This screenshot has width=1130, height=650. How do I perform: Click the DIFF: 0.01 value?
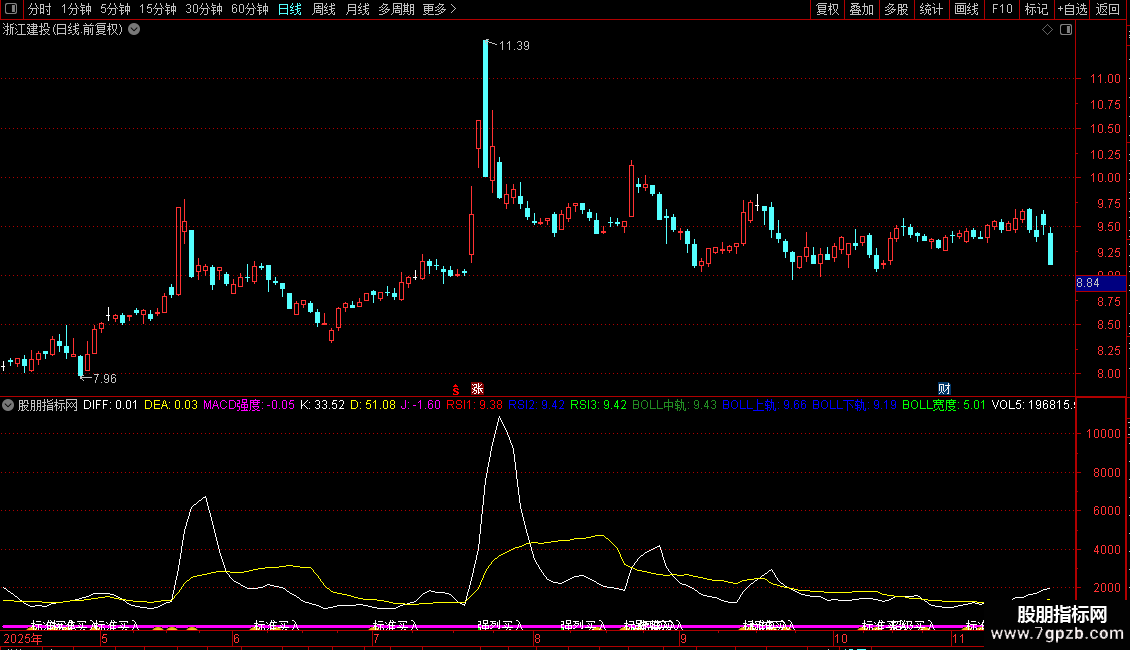(110, 405)
